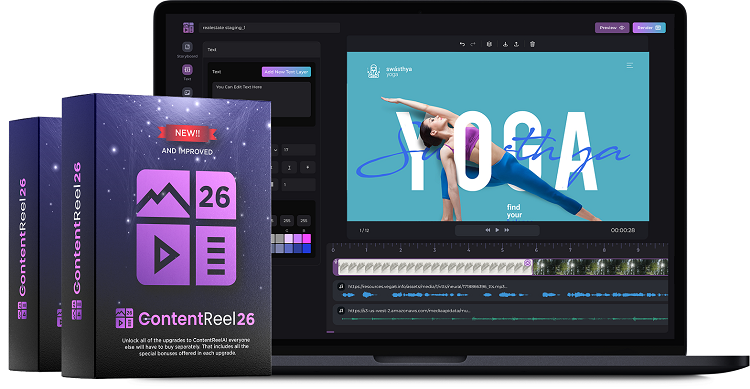
Task: Skip forward with the fast-forward control
Action: [x=507, y=230]
